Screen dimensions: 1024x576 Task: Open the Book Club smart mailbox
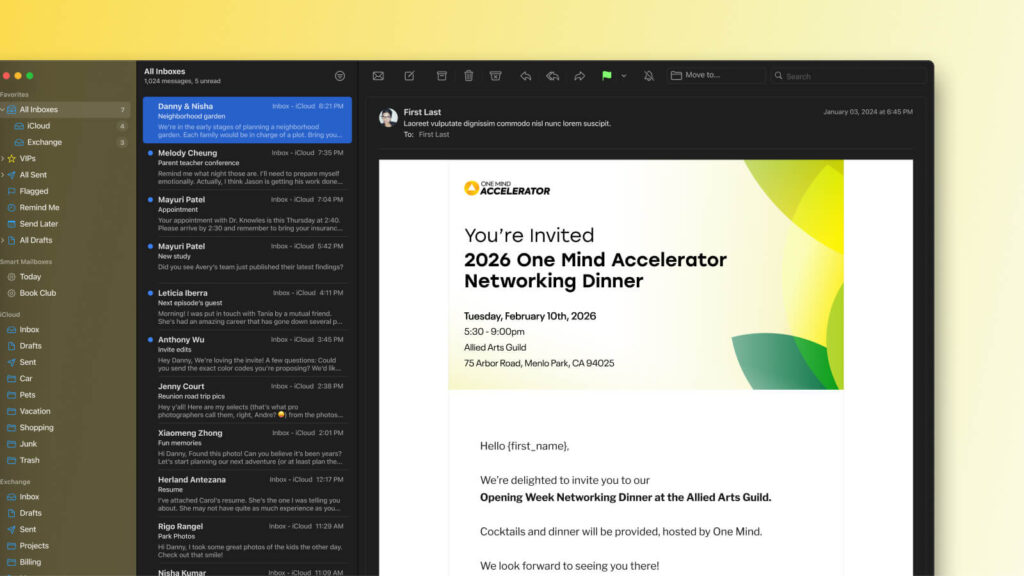(x=38, y=293)
